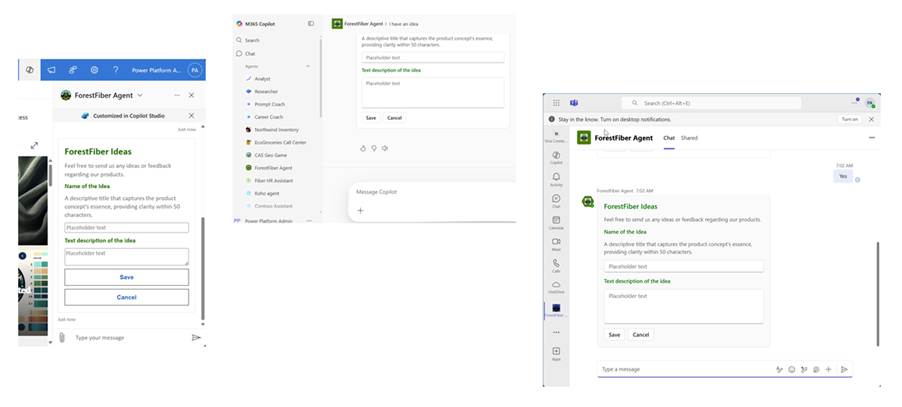Click the wide Cancel button in the Copilot Studio panel
Image resolution: width=902 pixels, height=407 pixels.
(126, 297)
